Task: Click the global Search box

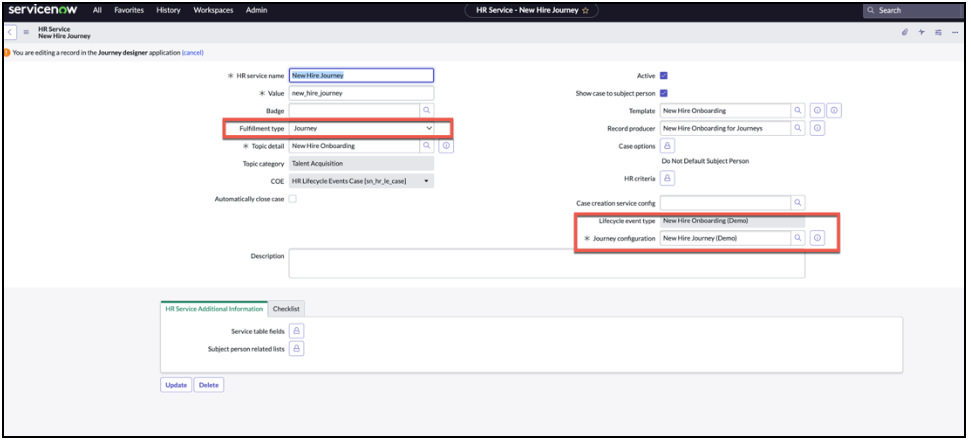Action: click(913, 11)
